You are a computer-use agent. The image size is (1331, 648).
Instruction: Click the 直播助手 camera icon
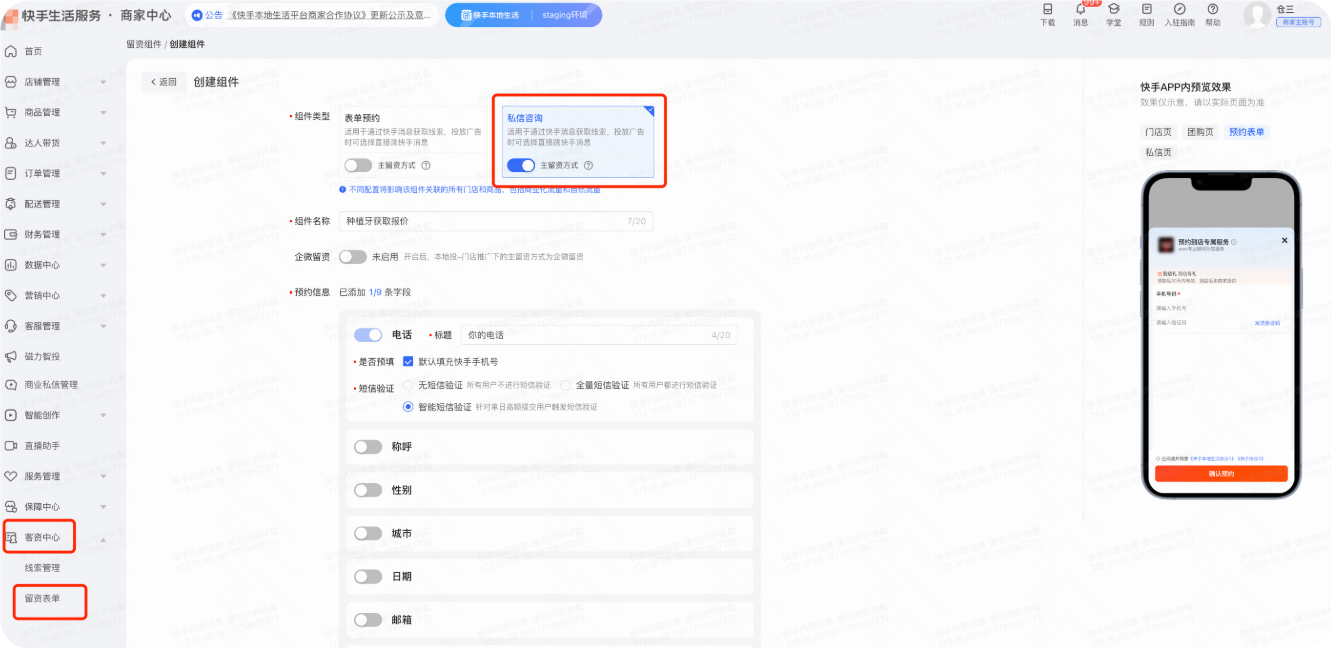point(11,445)
